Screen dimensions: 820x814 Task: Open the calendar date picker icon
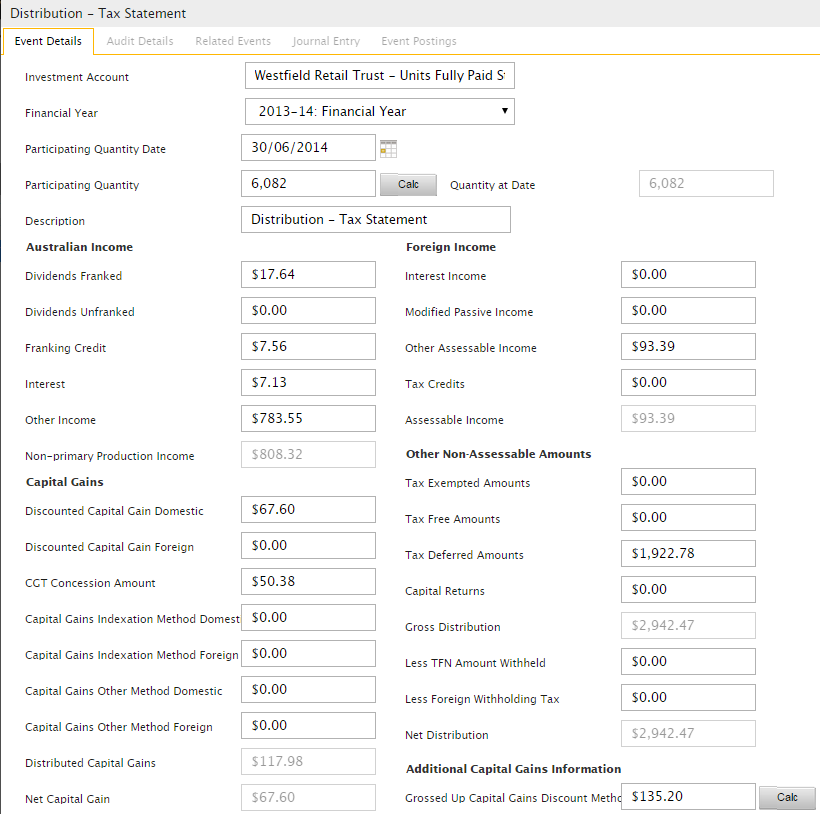388,148
